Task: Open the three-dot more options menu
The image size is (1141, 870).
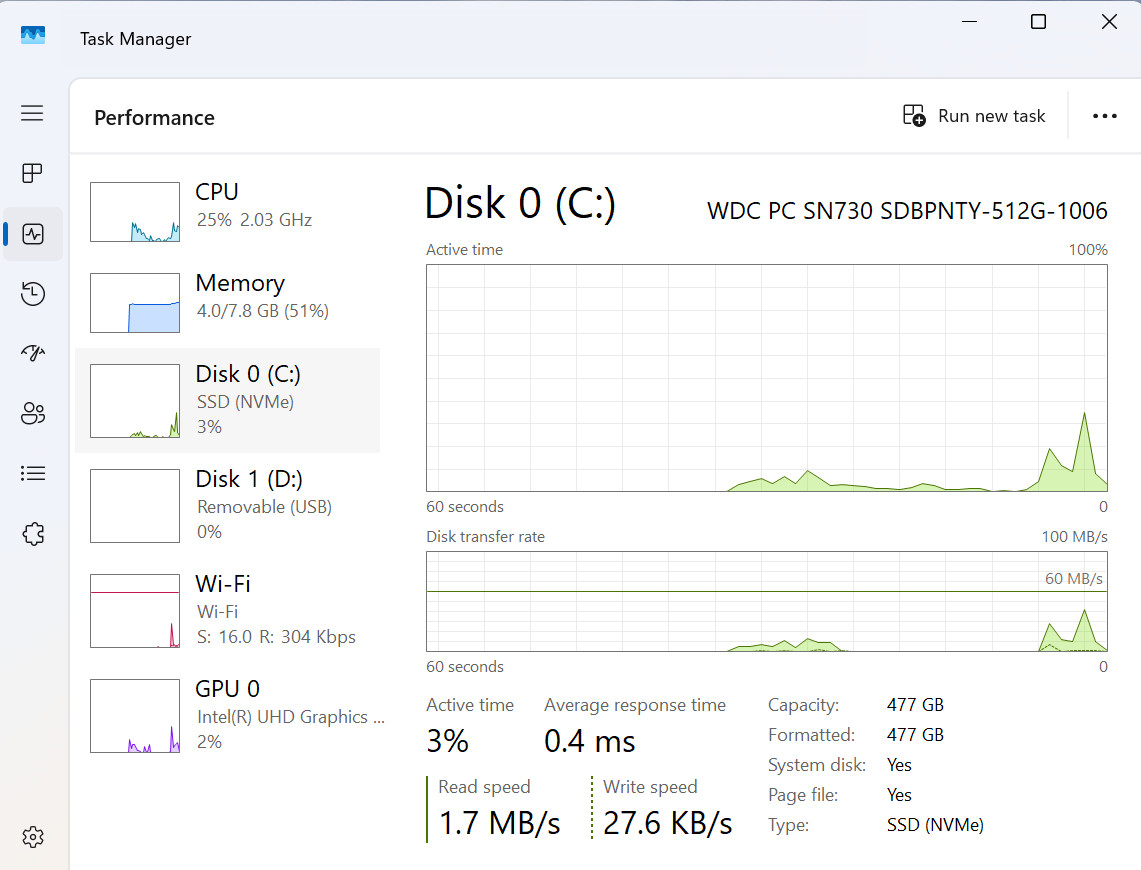Action: pos(1104,116)
